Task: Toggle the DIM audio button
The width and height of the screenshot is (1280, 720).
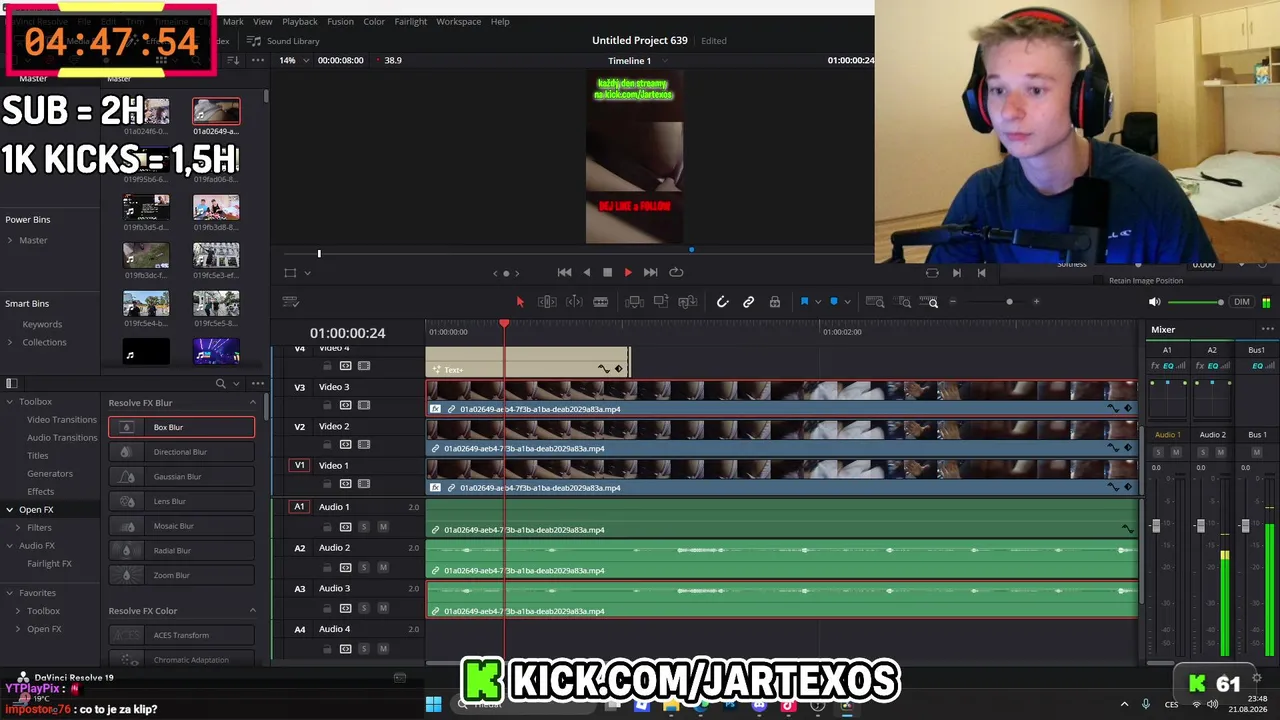Action: (1242, 302)
